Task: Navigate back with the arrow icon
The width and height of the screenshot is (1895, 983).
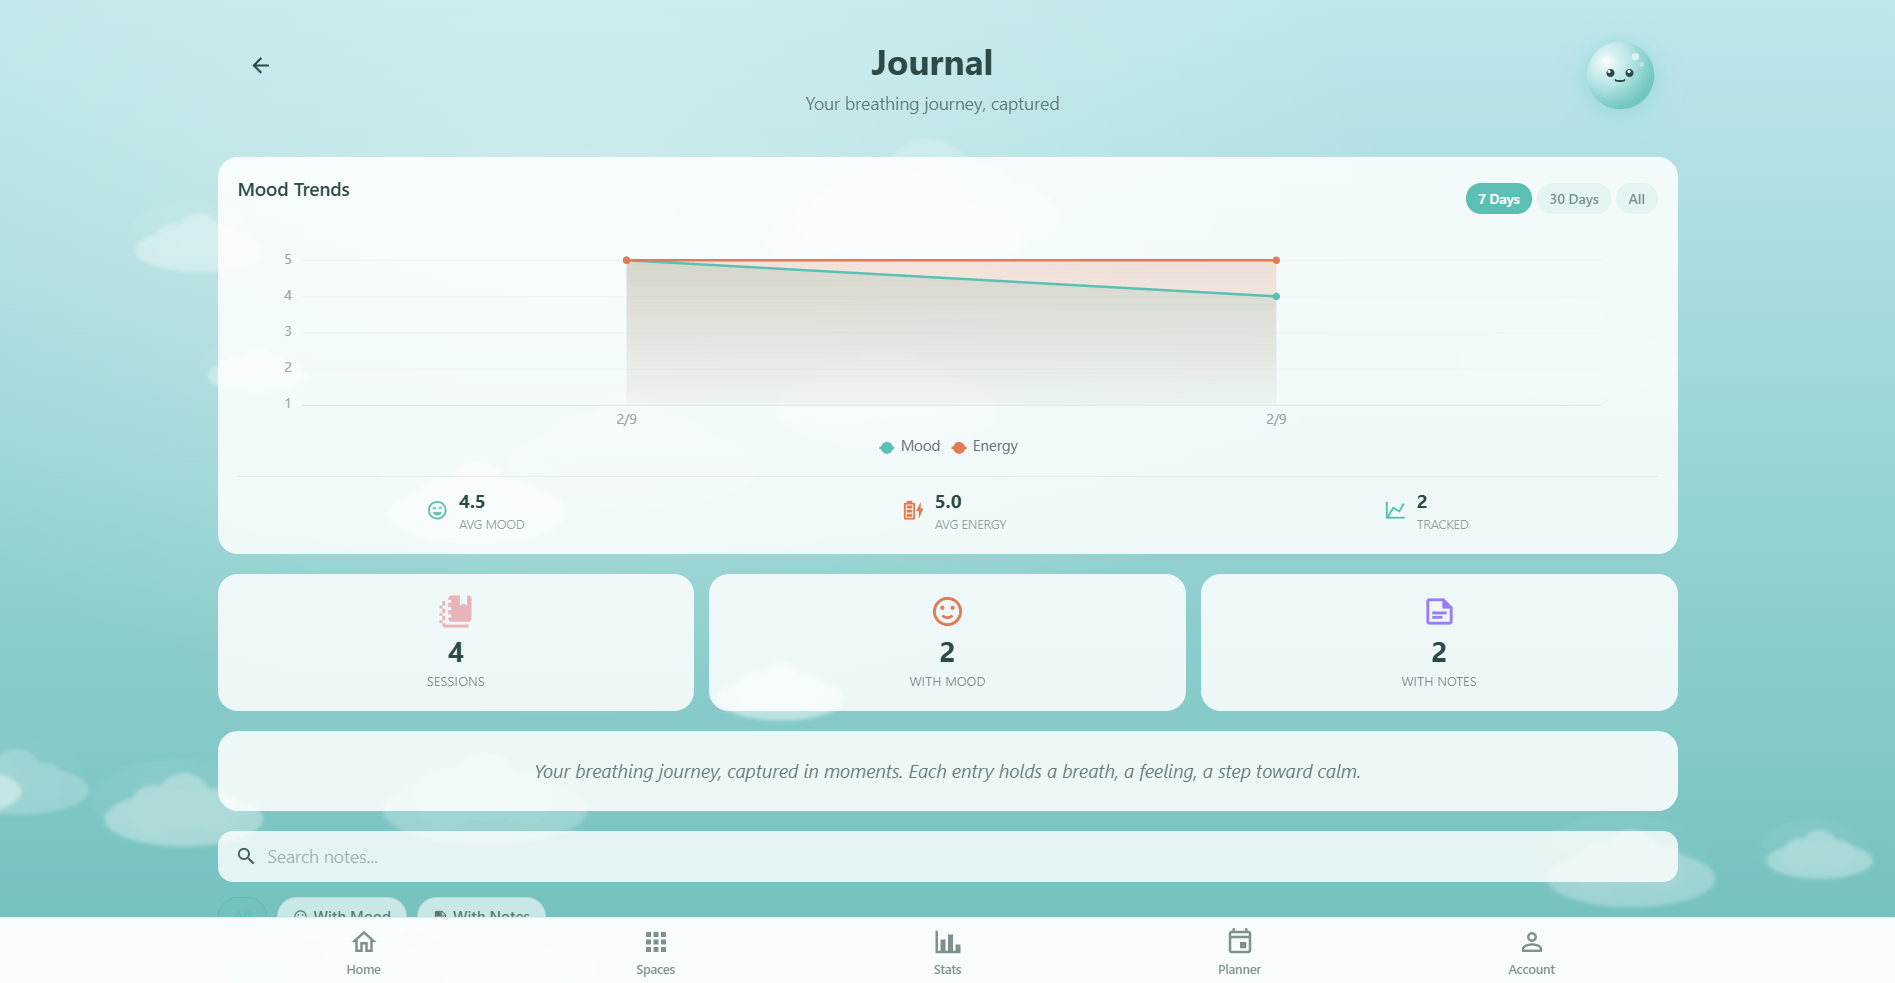Action: 260,64
